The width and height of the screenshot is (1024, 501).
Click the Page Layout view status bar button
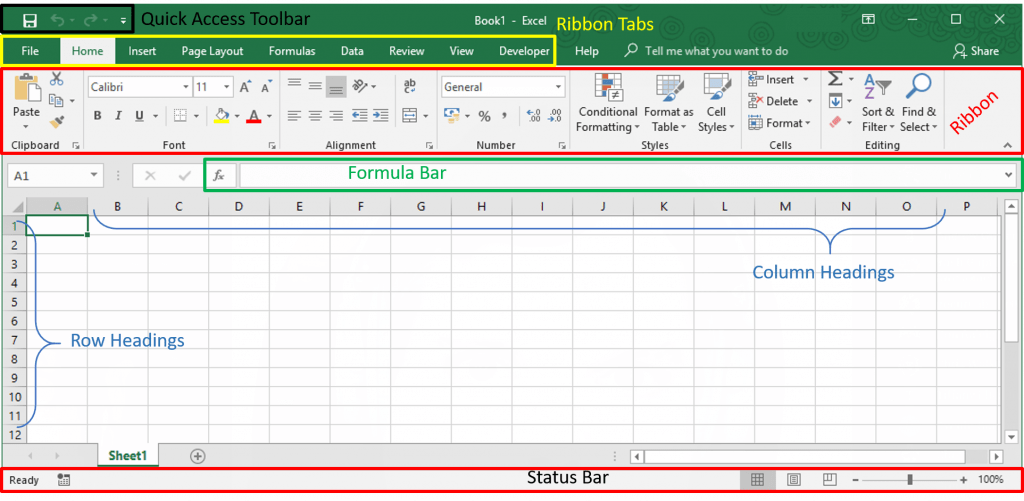coord(793,480)
